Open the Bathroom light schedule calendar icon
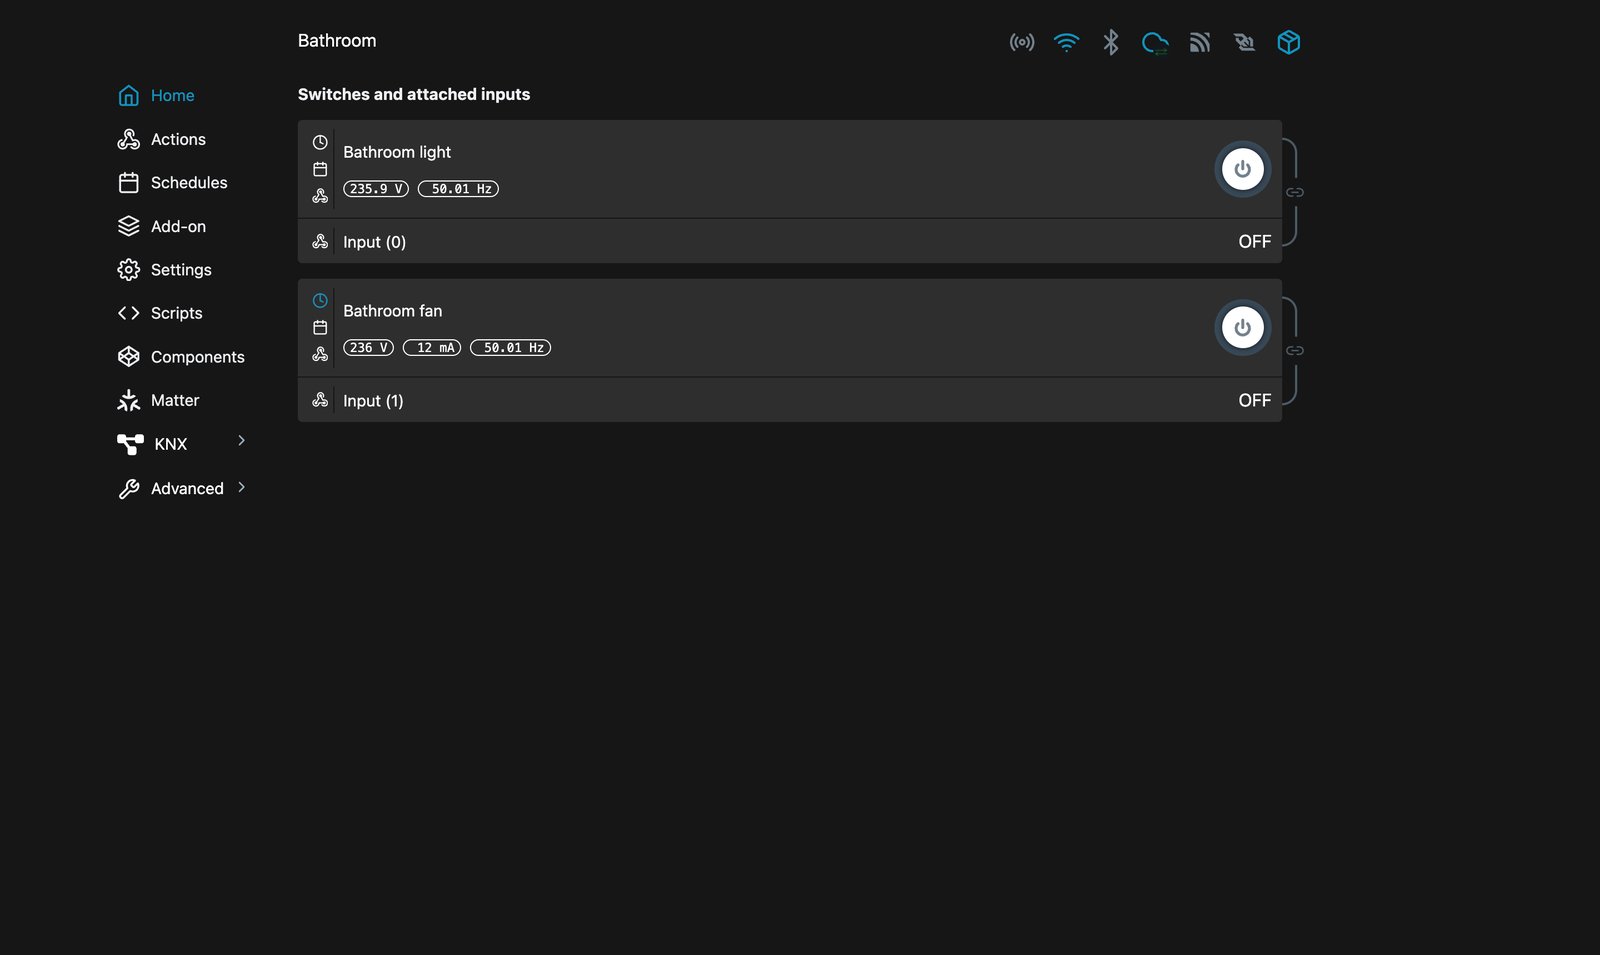 [320, 170]
